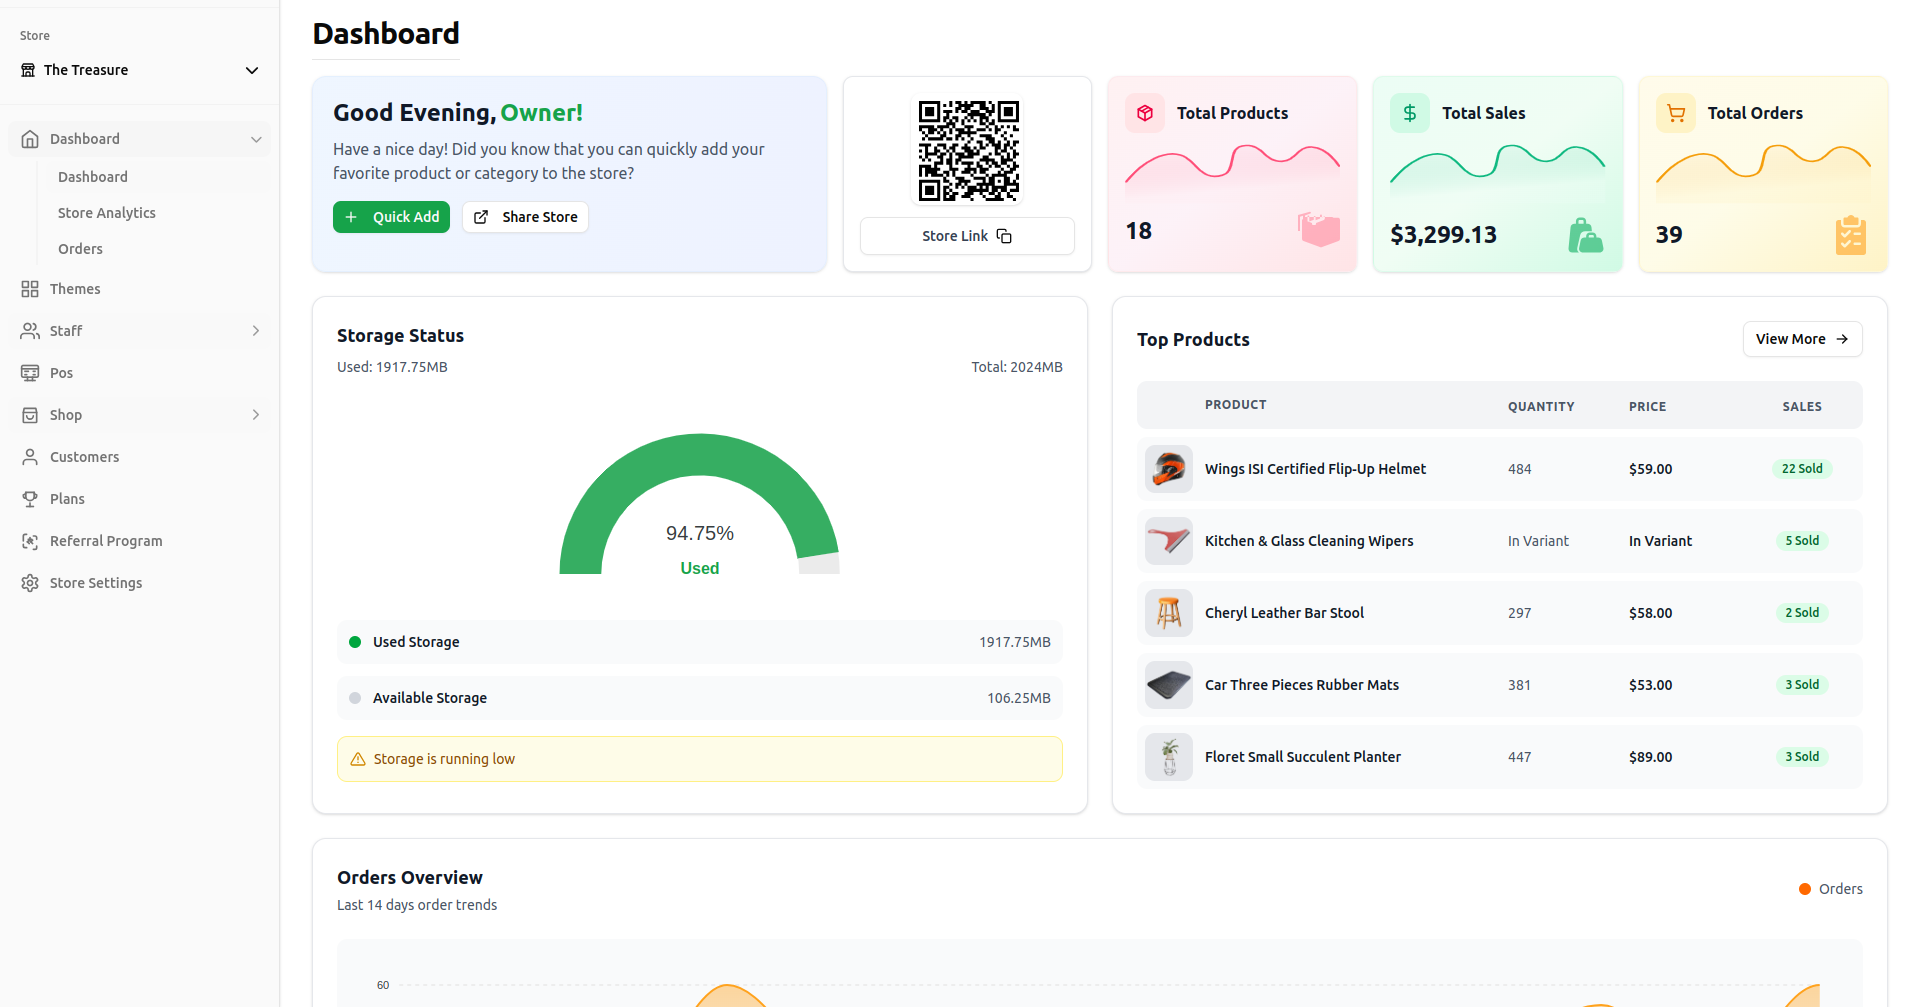Click the Plans trophy icon
The height and width of the screenshot is (1007, 1920).
30,499
